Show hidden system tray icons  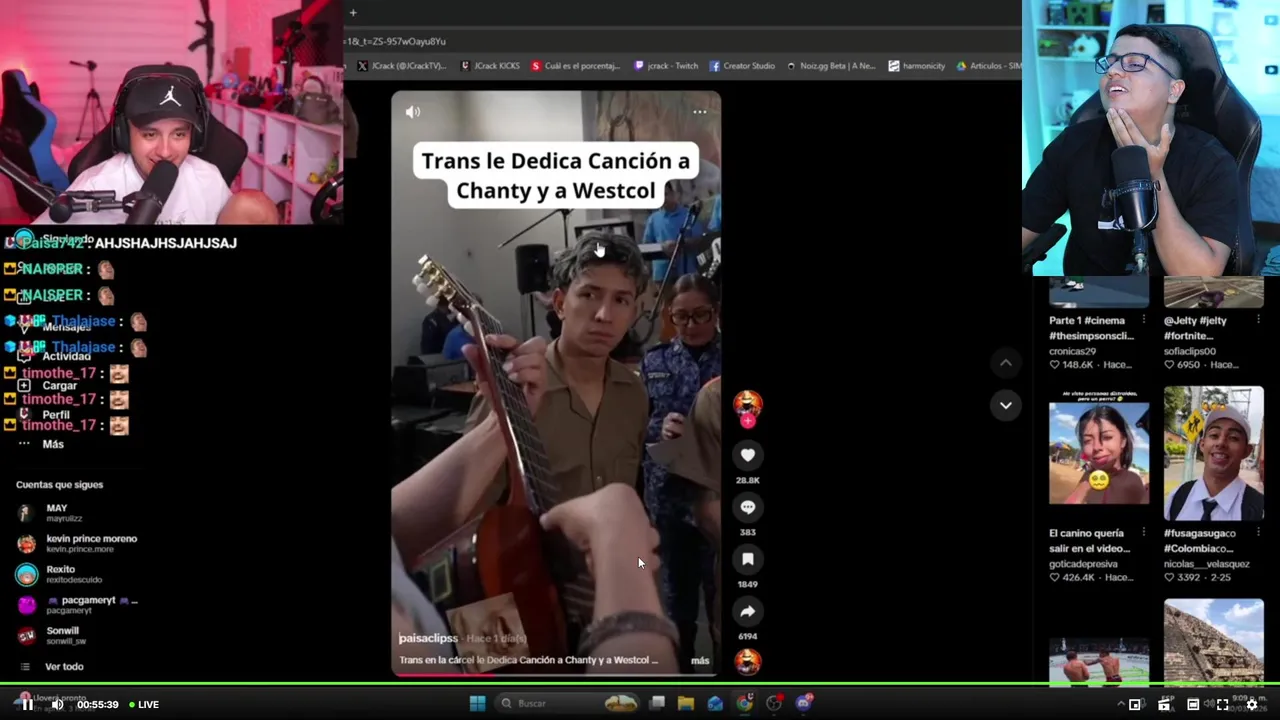pyautogui.click(x=1120, y=704)
